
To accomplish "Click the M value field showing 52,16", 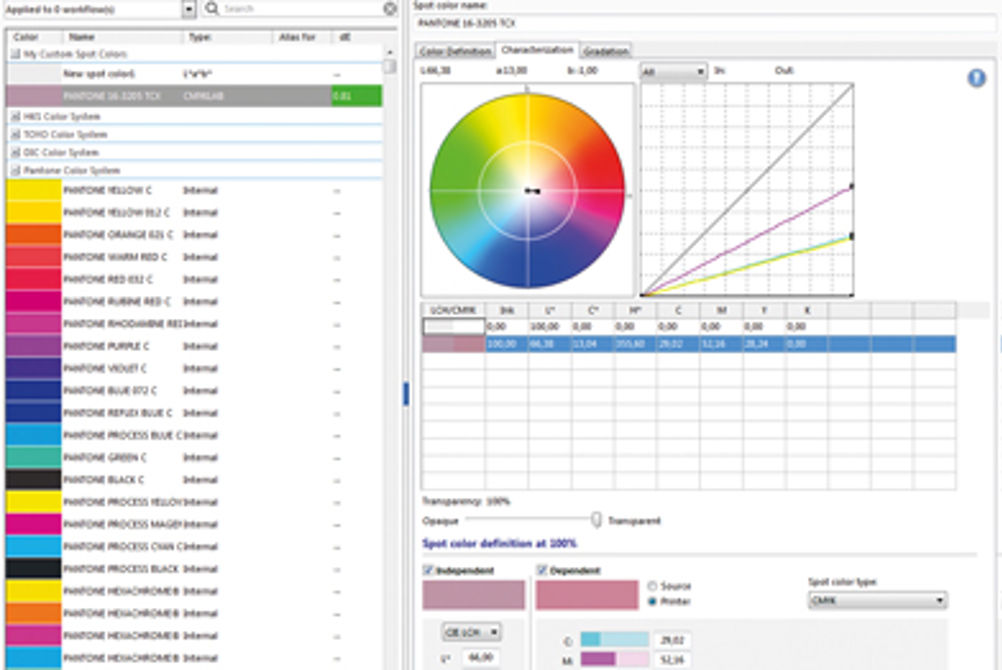I will (x=672, y=659).
